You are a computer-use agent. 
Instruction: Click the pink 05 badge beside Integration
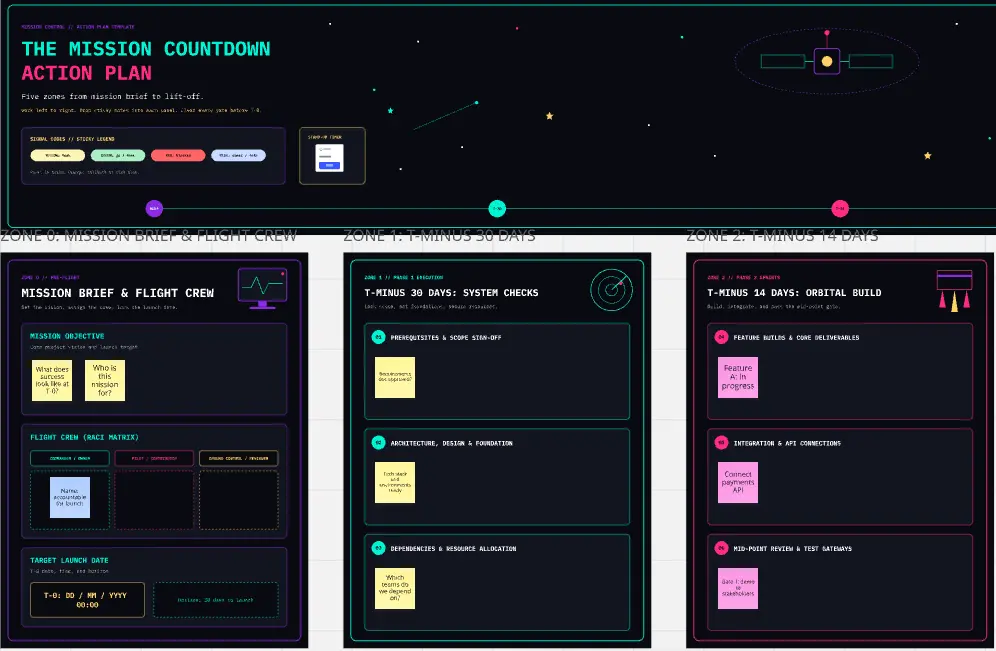722,443
